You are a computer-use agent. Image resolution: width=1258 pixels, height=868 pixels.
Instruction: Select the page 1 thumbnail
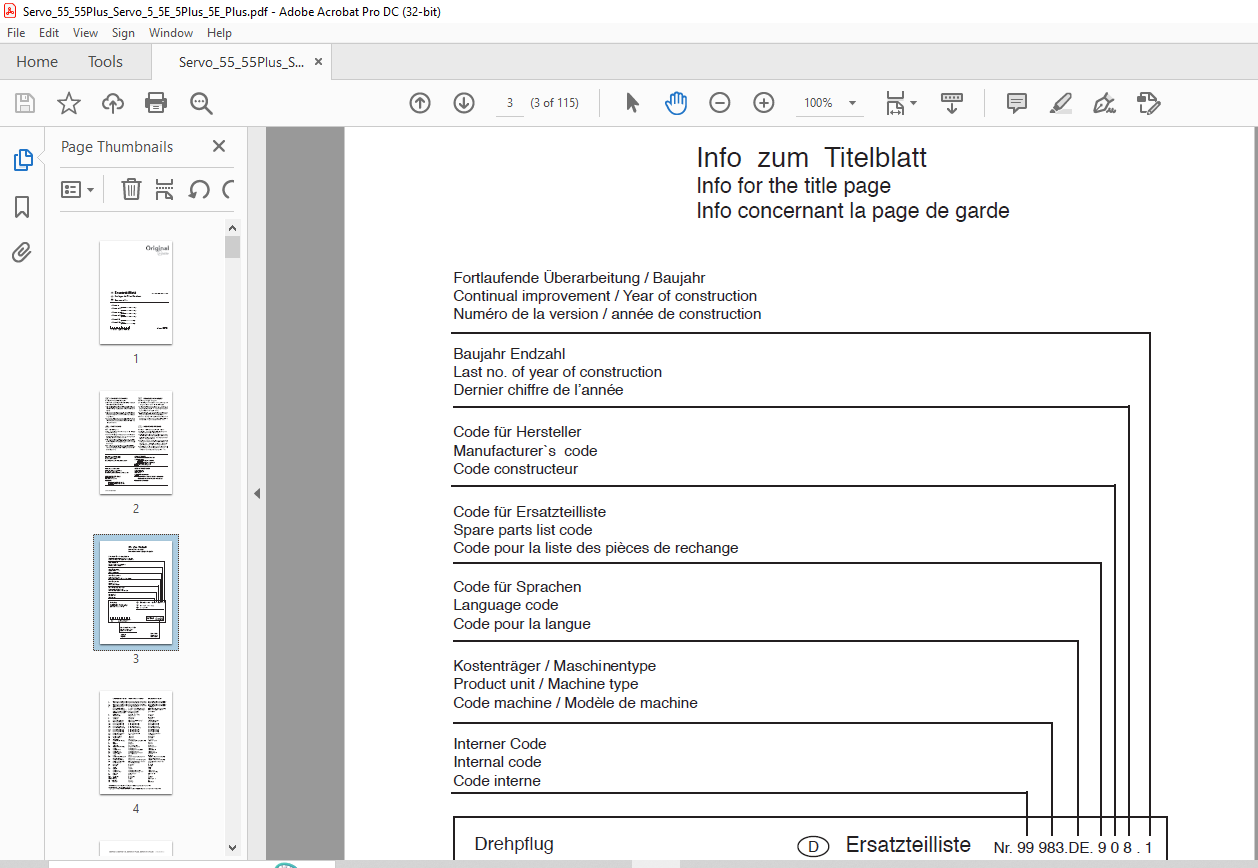pyautogui.click(x=136, y=292)
